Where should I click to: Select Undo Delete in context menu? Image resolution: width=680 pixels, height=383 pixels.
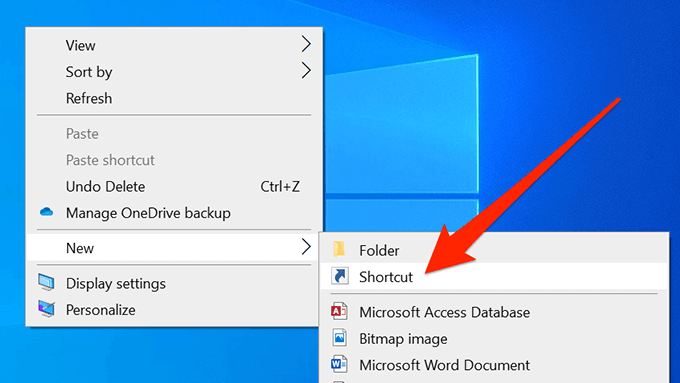[x=174, y=187]
